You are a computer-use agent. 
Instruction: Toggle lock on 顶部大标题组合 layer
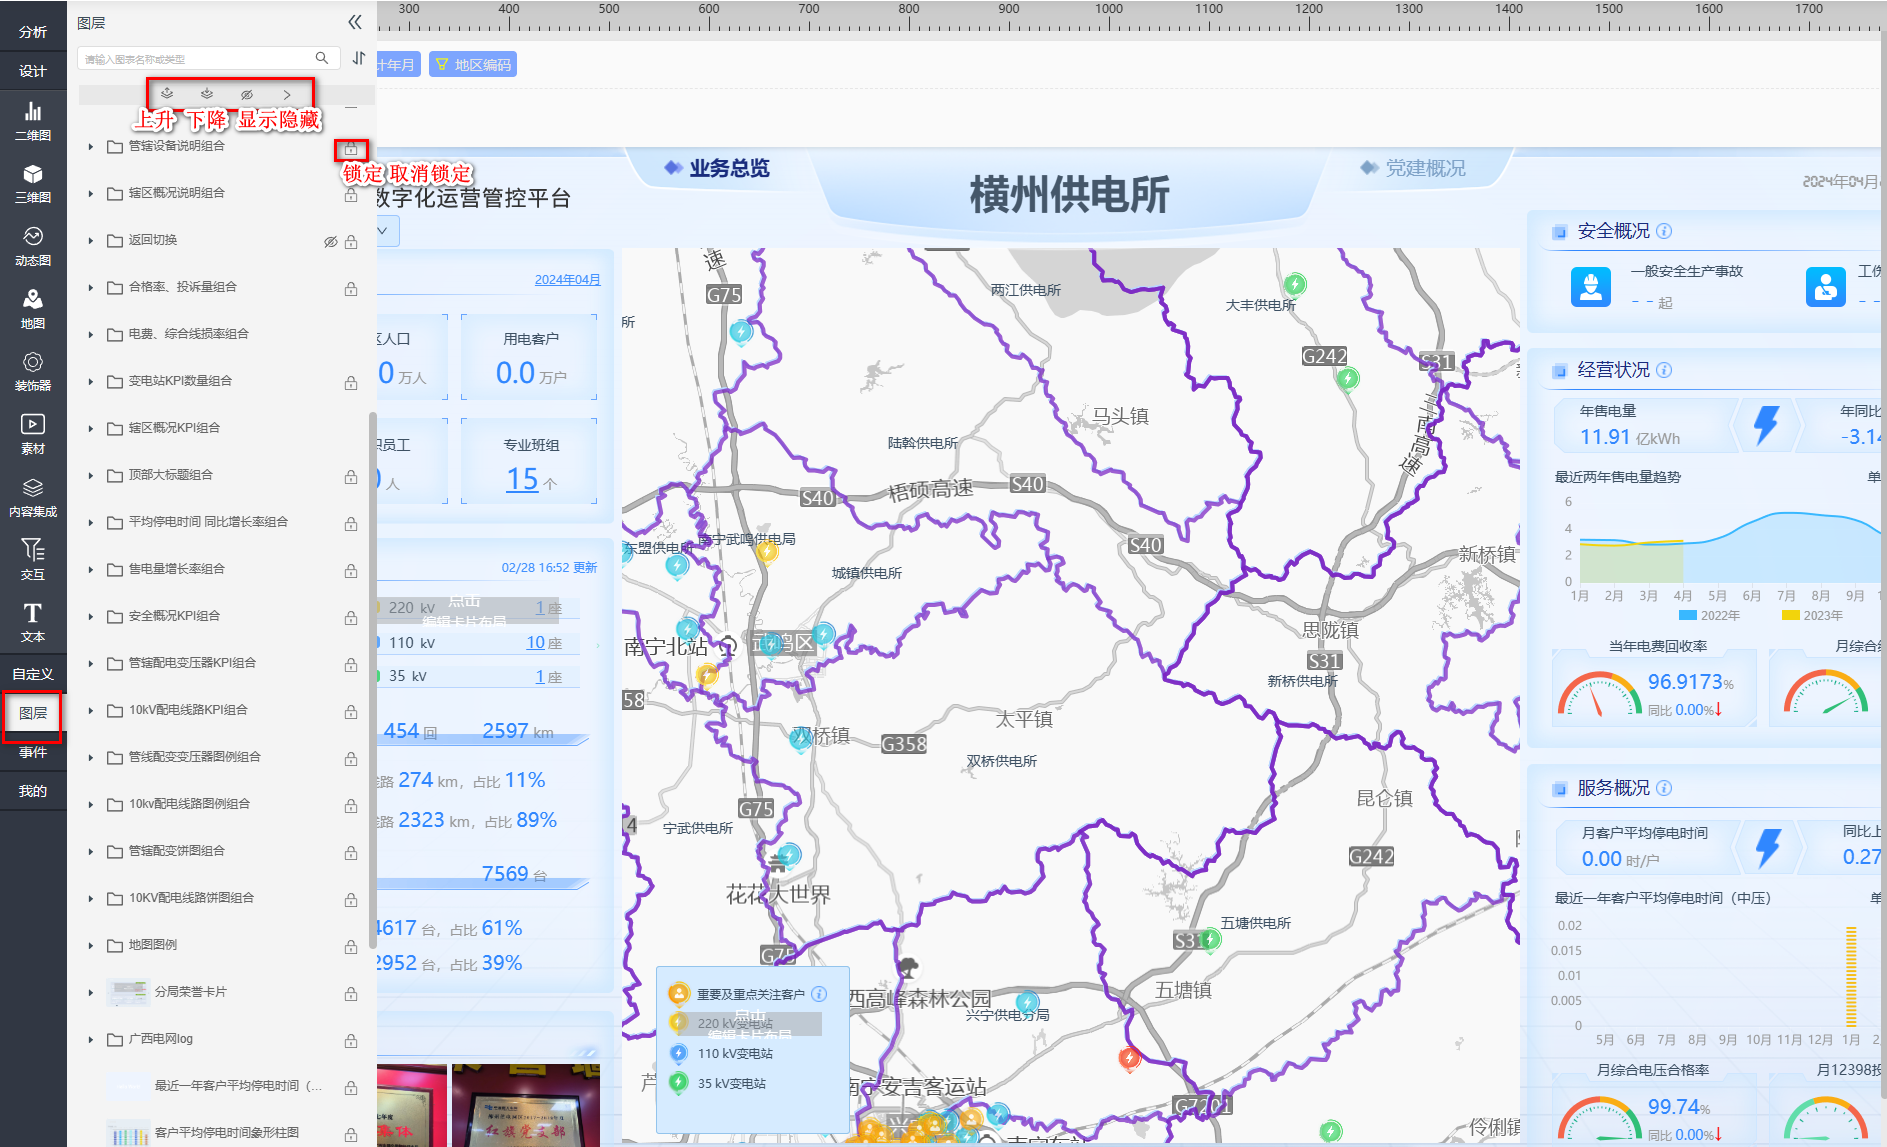(351, 477)
